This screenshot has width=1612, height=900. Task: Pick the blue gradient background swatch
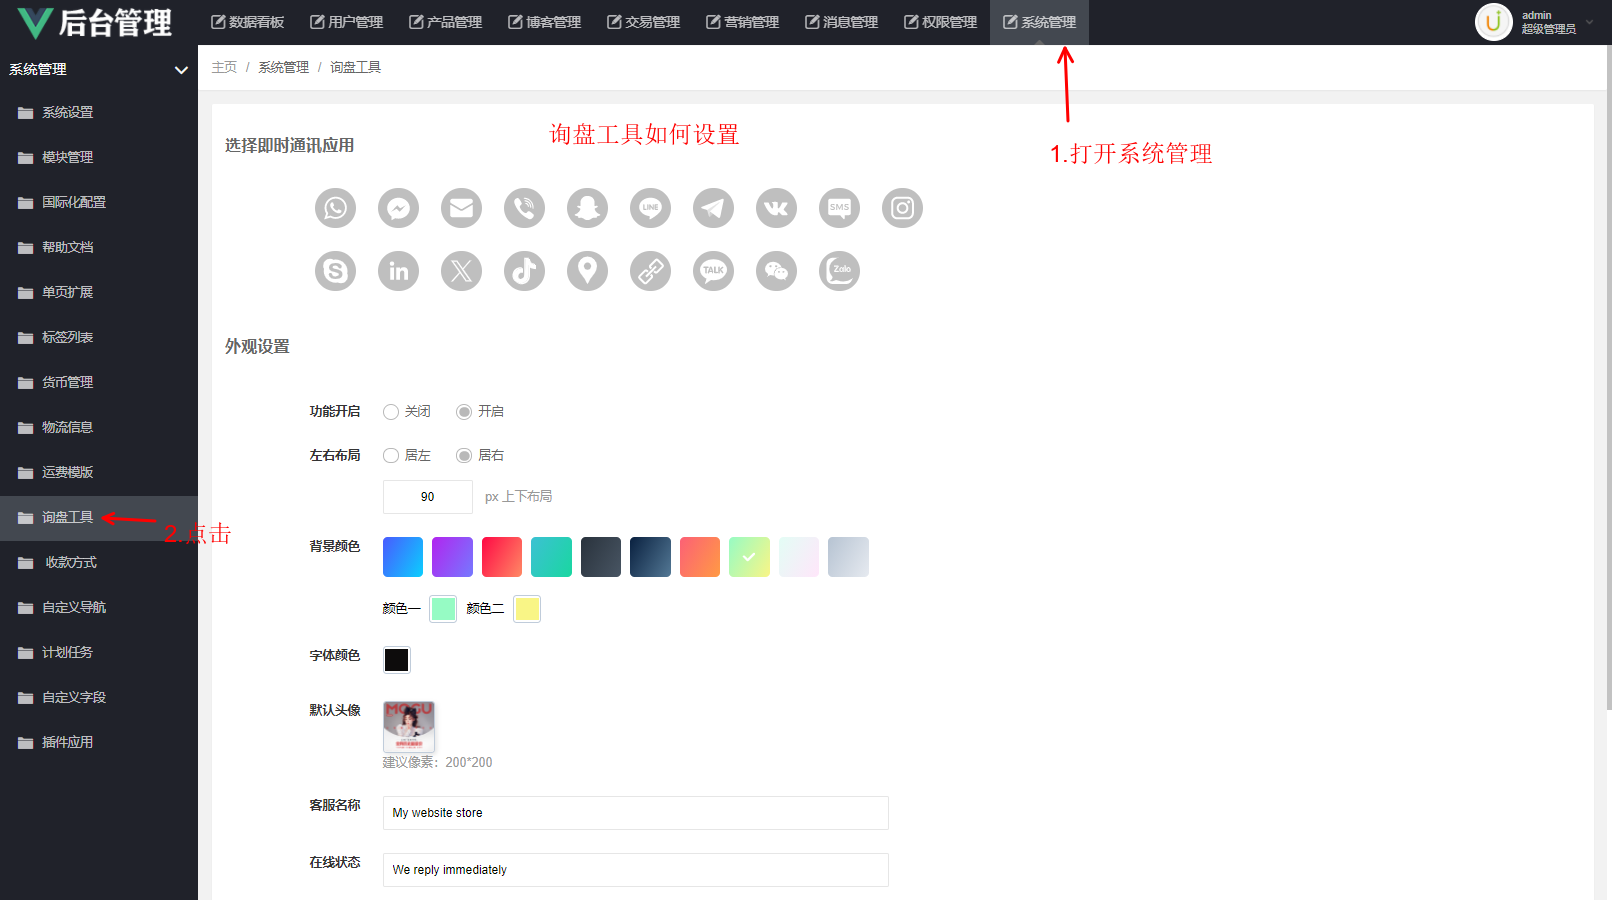point(403,557)
